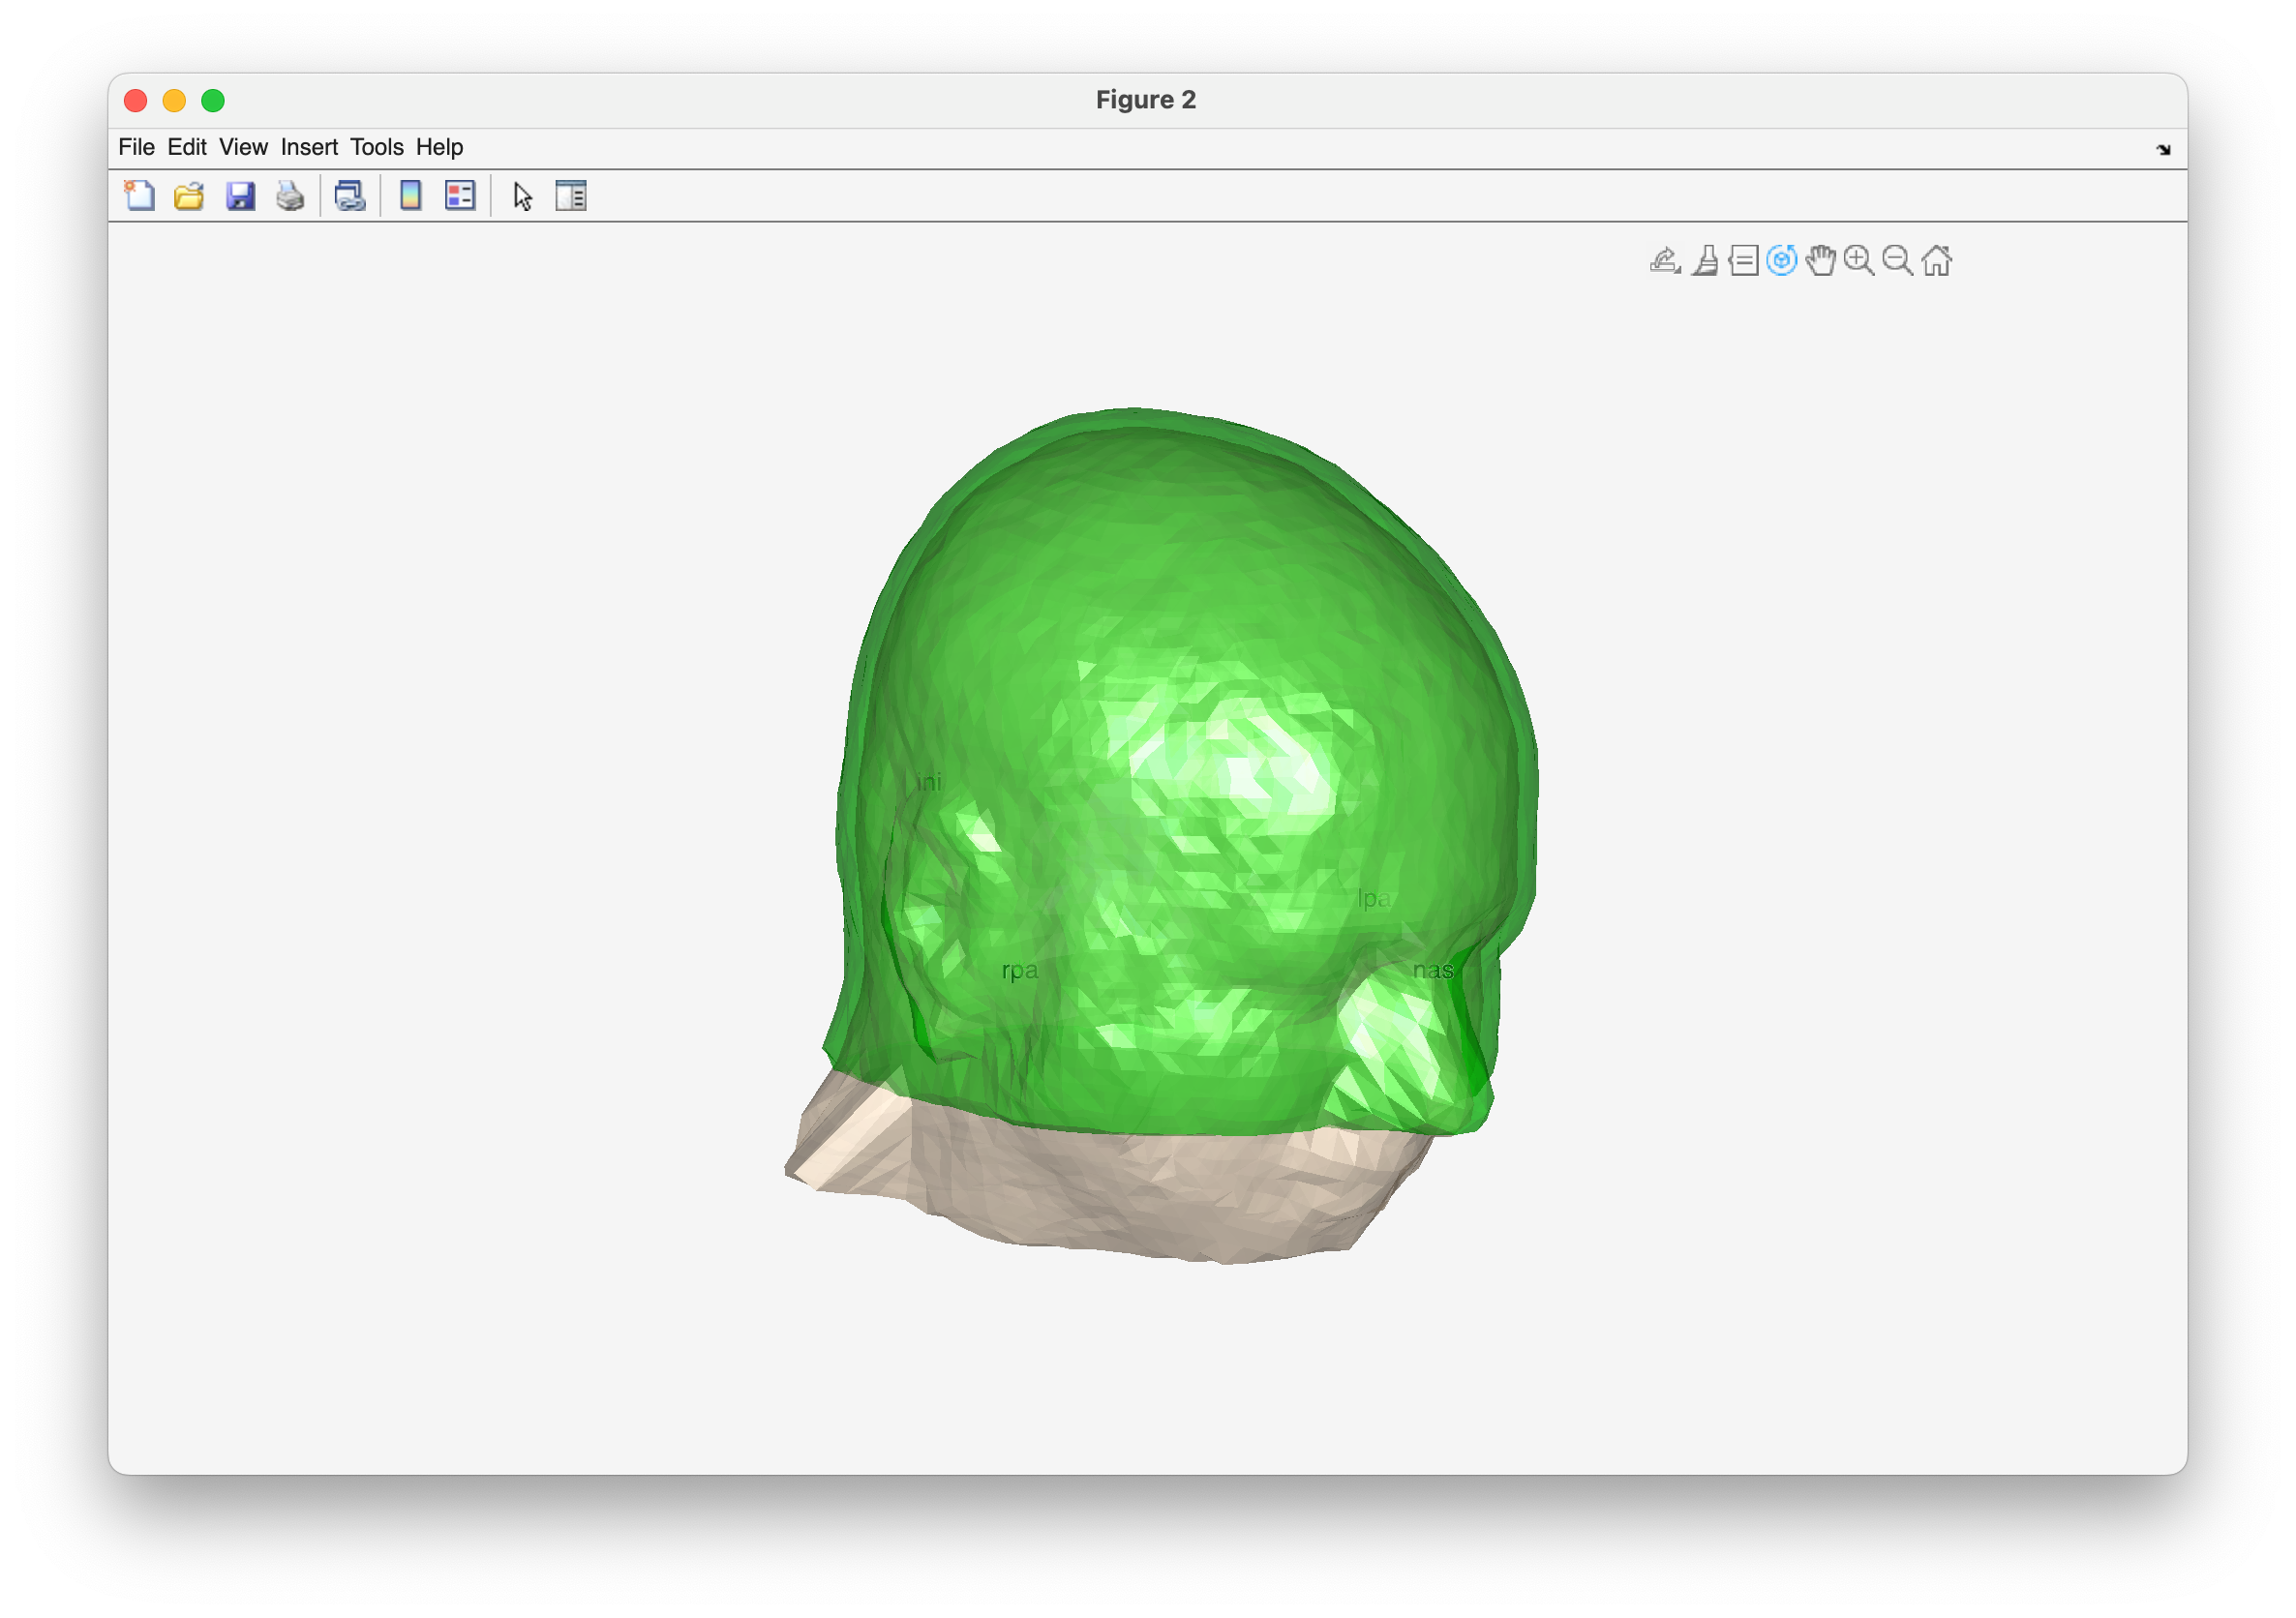Expand the axes export options button
The height and width of the screenshot is (1618, 2296).
click(1665, 261)
